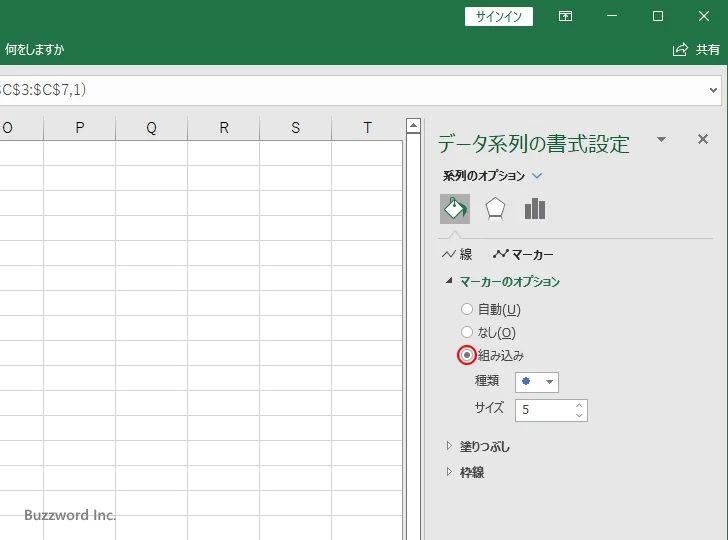
Task: Select column header T
Action: tap(367, 127)
